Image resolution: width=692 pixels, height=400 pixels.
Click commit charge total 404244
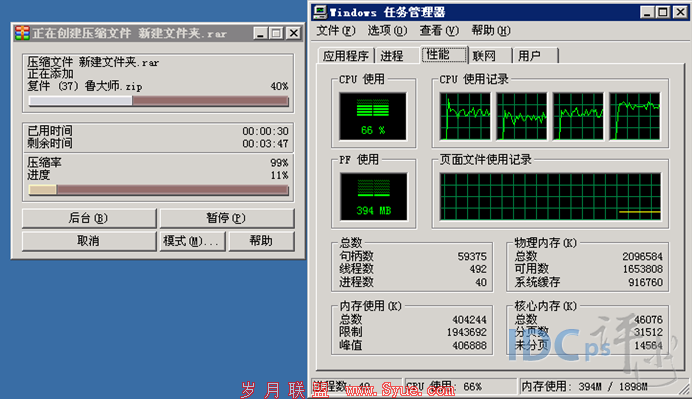point(470,320)
